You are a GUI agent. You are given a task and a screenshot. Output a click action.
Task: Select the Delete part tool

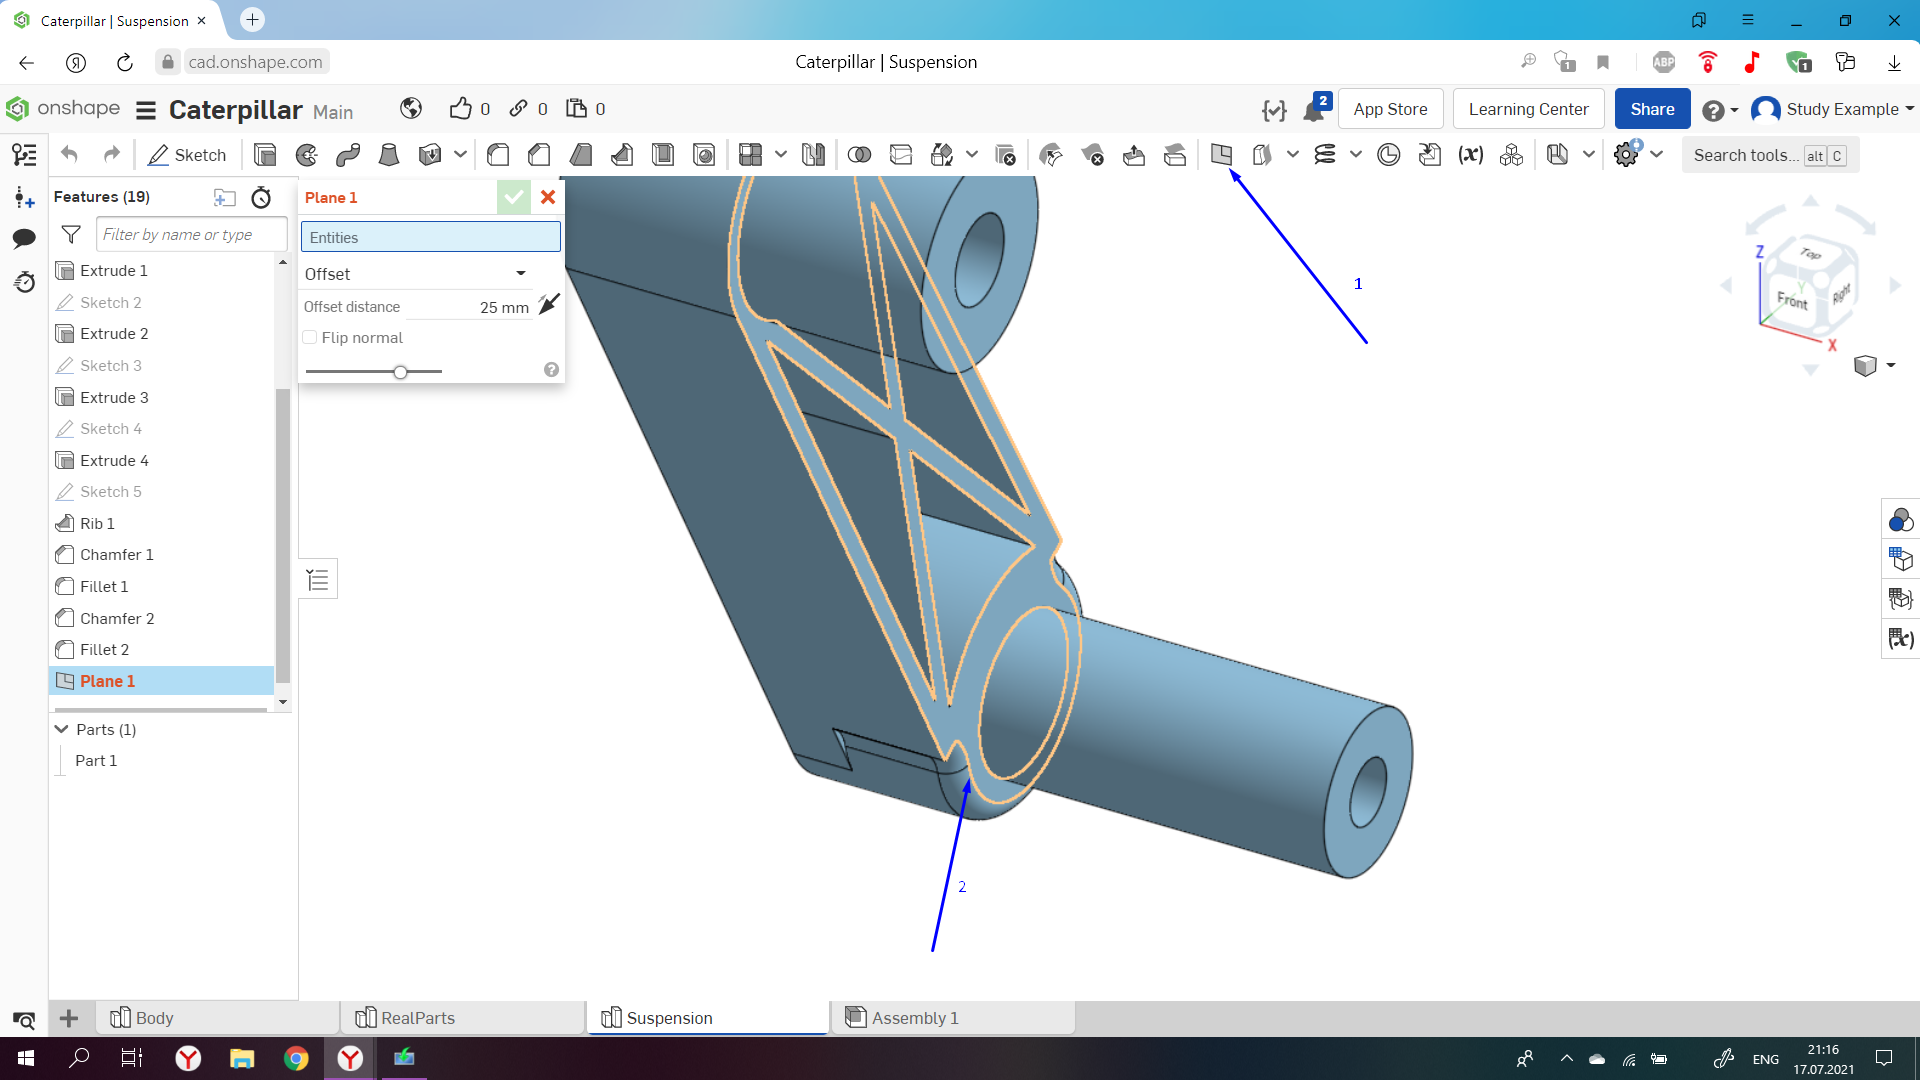[x=1005, y=155]
